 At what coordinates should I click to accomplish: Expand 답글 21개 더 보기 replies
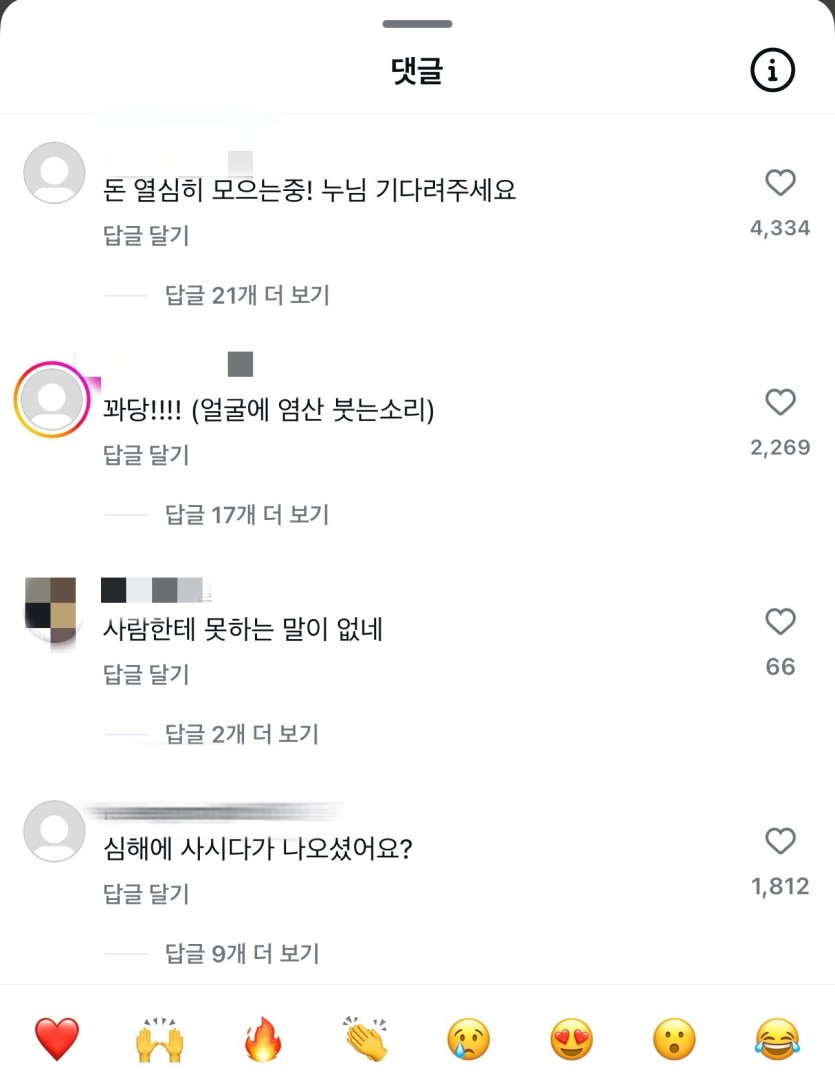247,295
